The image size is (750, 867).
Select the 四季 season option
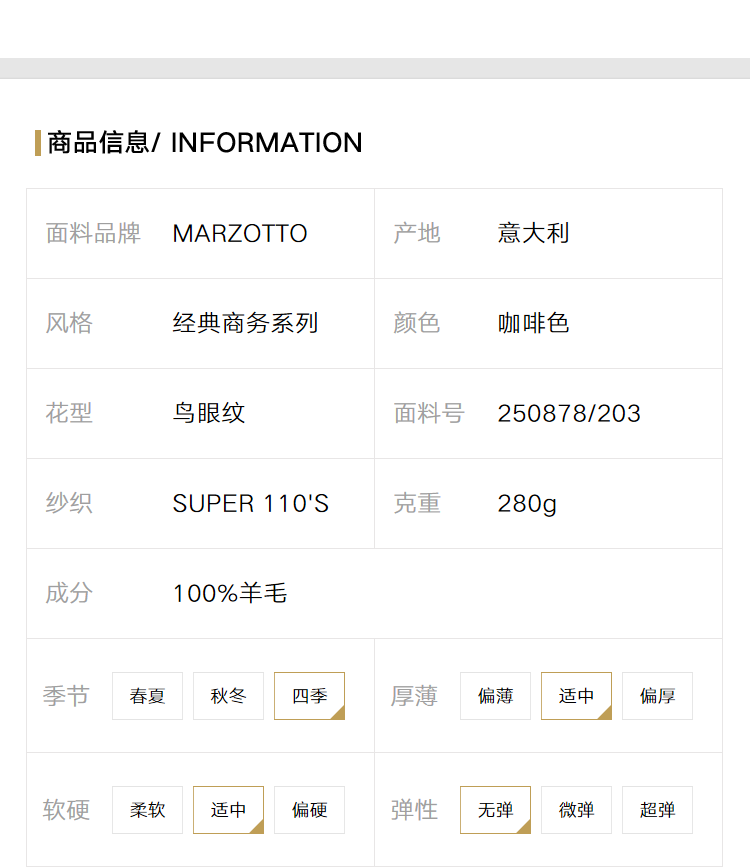[309, 696]
